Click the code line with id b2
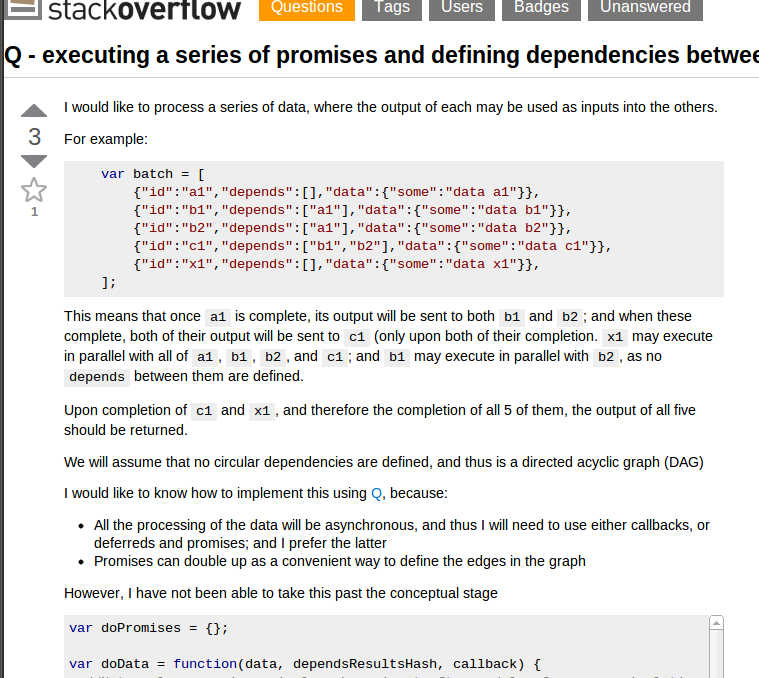Viewport: 759px width, 678px height. [x=352, y=228]
